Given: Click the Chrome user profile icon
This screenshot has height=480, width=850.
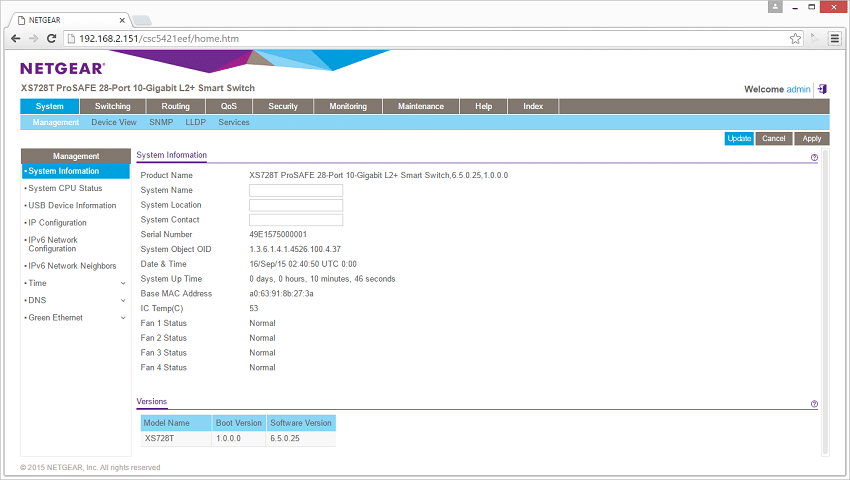Looking at the screenshot, I should coord(775,7).
